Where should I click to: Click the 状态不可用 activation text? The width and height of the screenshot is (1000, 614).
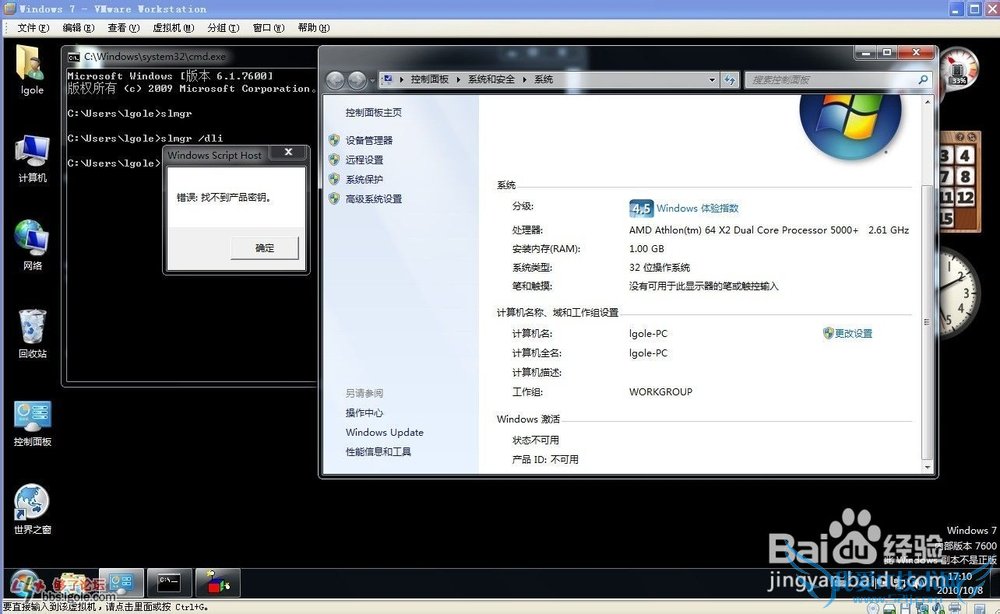tap(536, 441)
